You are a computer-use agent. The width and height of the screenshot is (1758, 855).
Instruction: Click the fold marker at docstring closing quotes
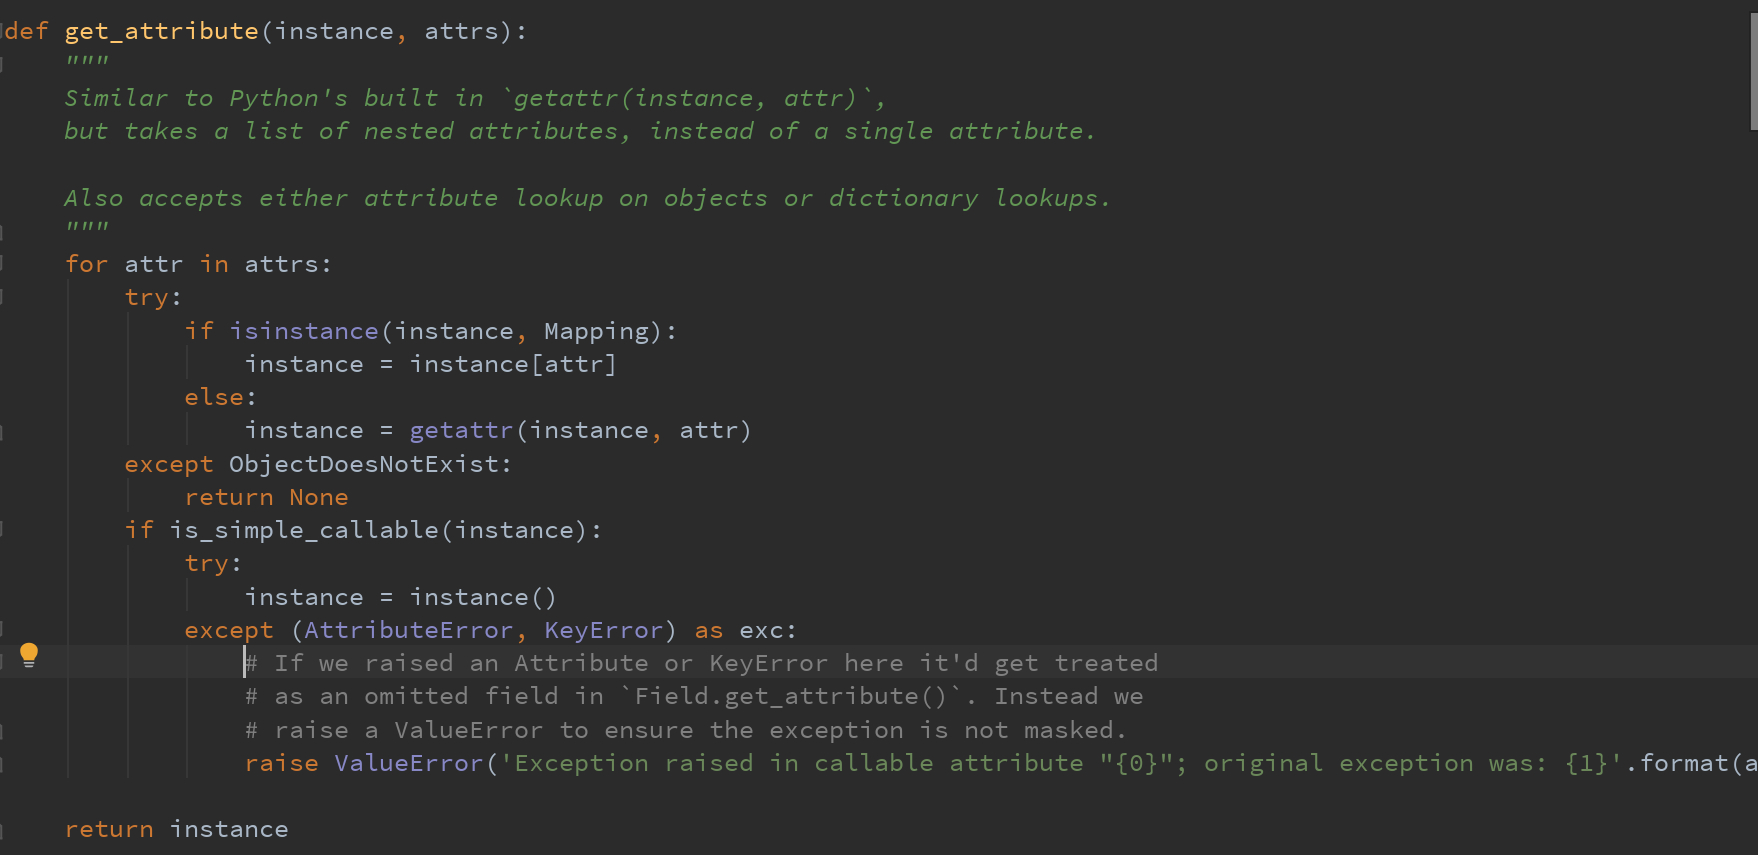3,231
